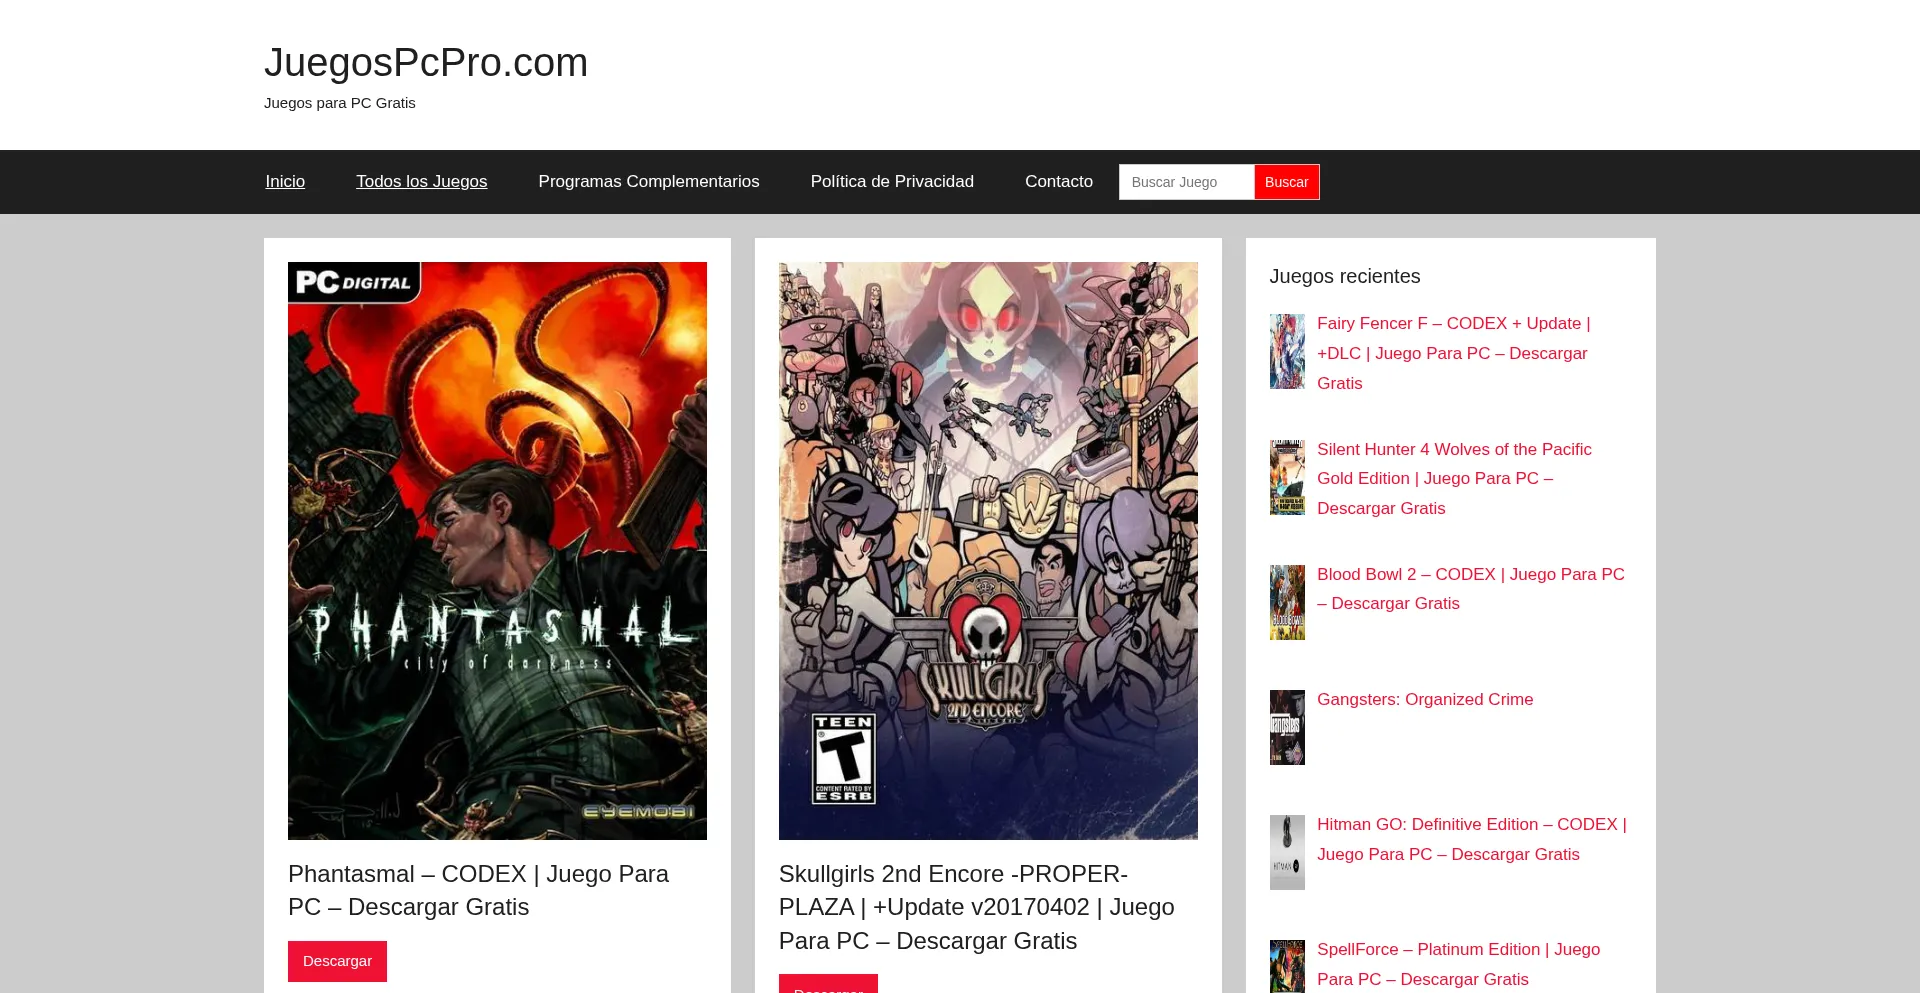Viewport: 1920px width, 993px height.
Task: Open the Silent Hunter 4 thumbnail
Action: [1287, 477]
